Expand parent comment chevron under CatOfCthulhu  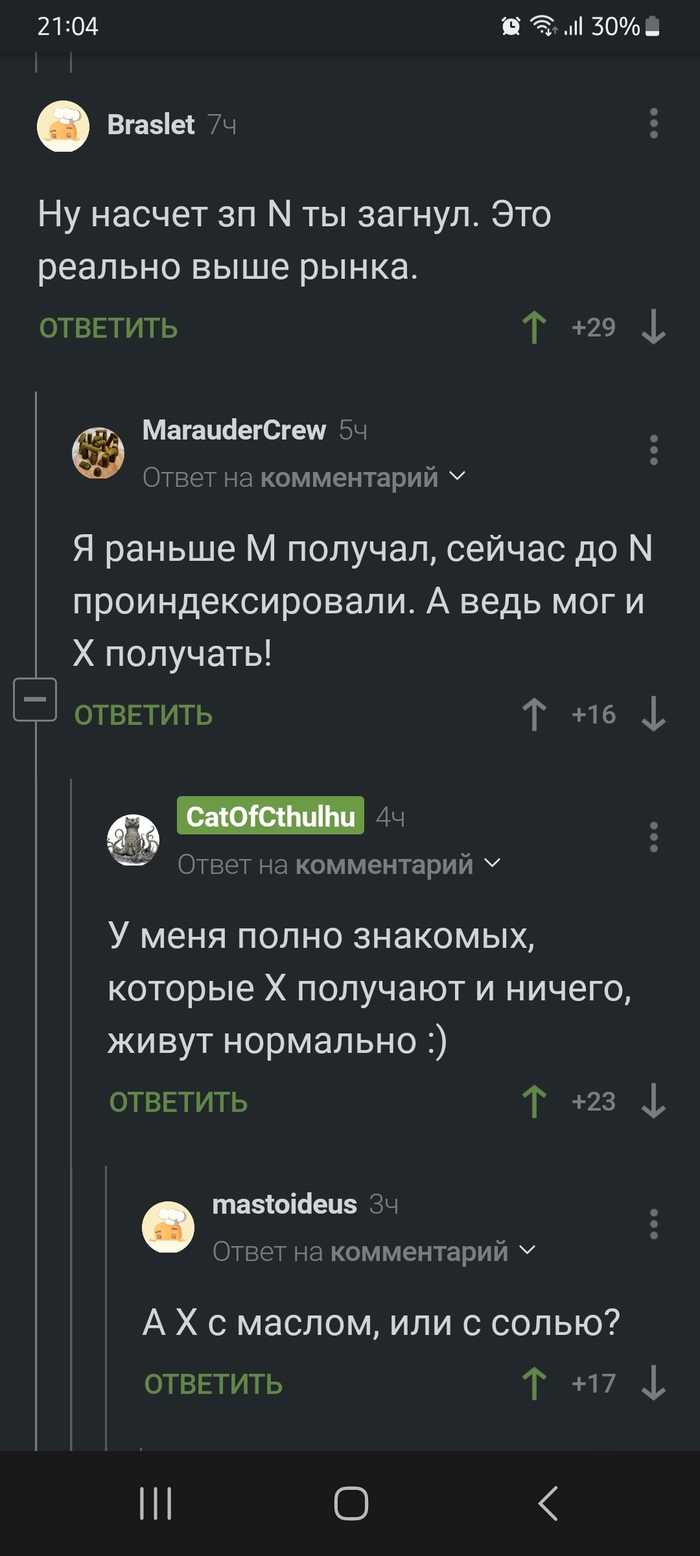pyautogui.click(x=492, y=863)
